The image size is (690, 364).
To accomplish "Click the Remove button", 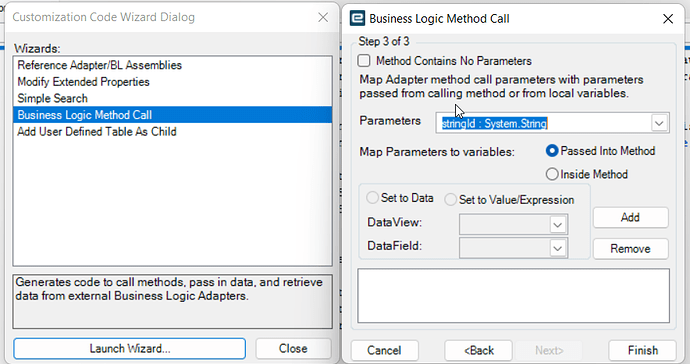I will (630, 249).
